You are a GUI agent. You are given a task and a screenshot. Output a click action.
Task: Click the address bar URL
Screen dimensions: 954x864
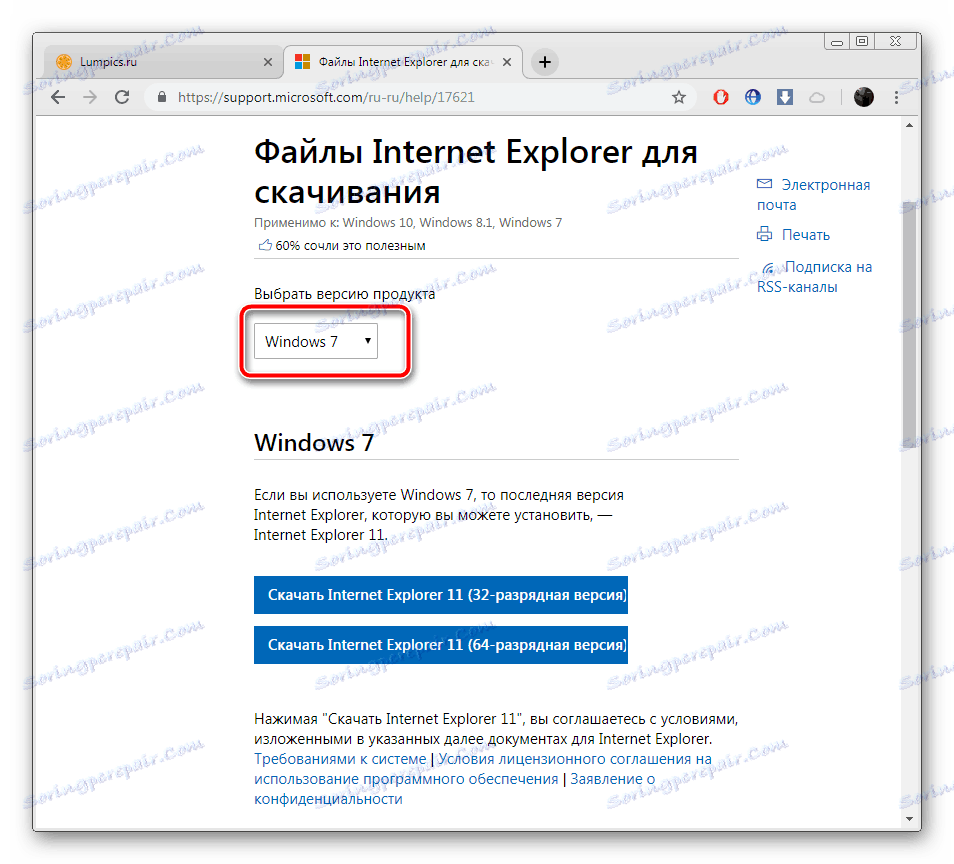(x=326, y=97)
